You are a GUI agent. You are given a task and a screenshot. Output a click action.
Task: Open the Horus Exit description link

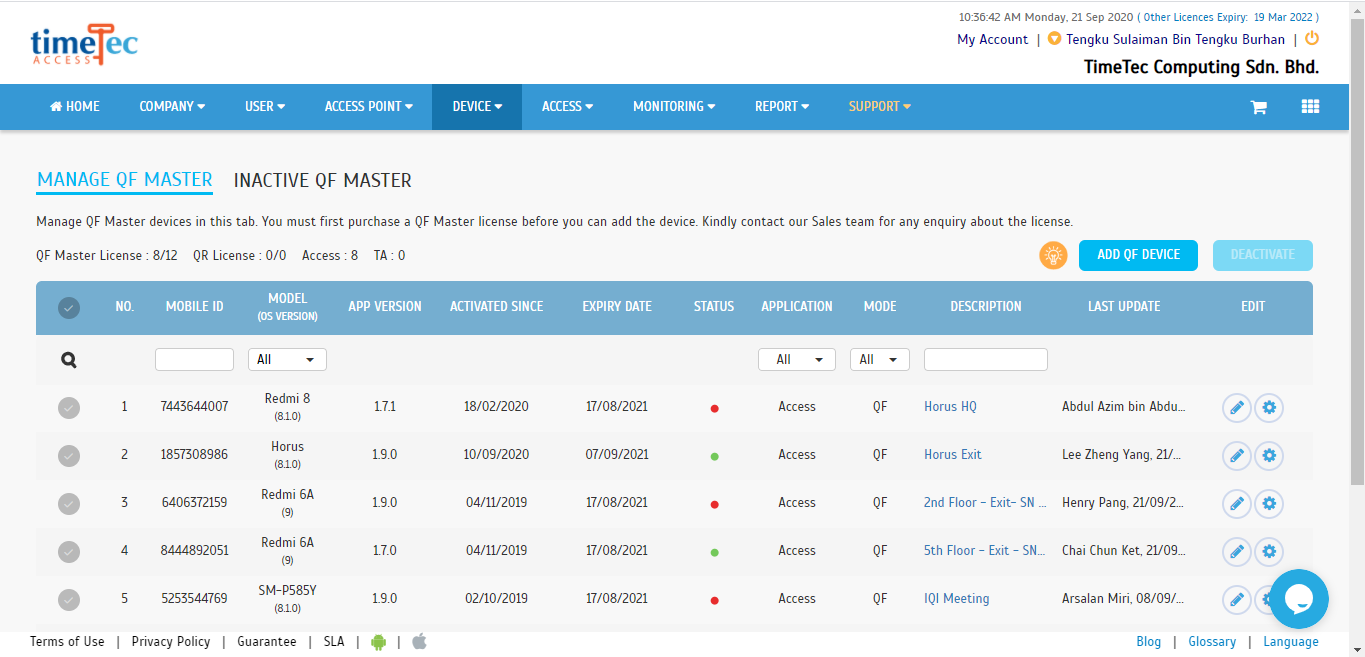pos(952,455)
